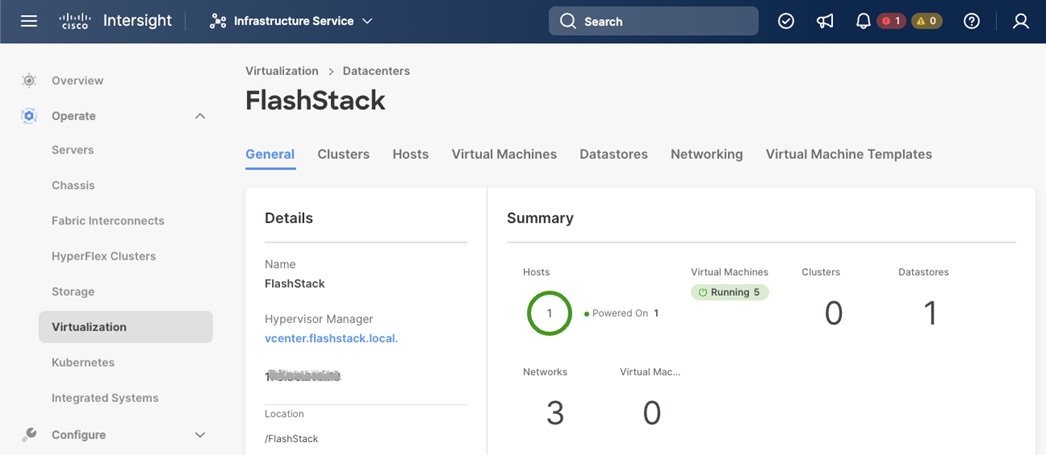This screenshot has height=455, width=1046.
Task: Select Configure in the sidebar
Action: coord(79,435)
